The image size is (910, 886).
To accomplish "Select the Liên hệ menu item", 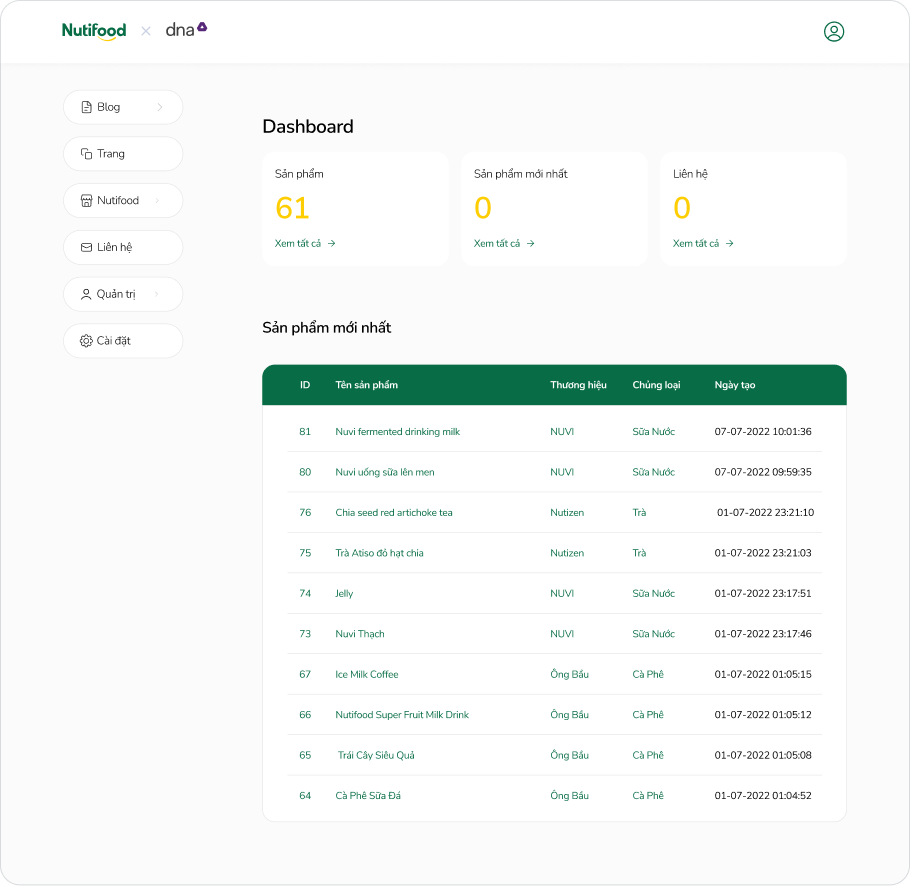I will coord(120,247).
